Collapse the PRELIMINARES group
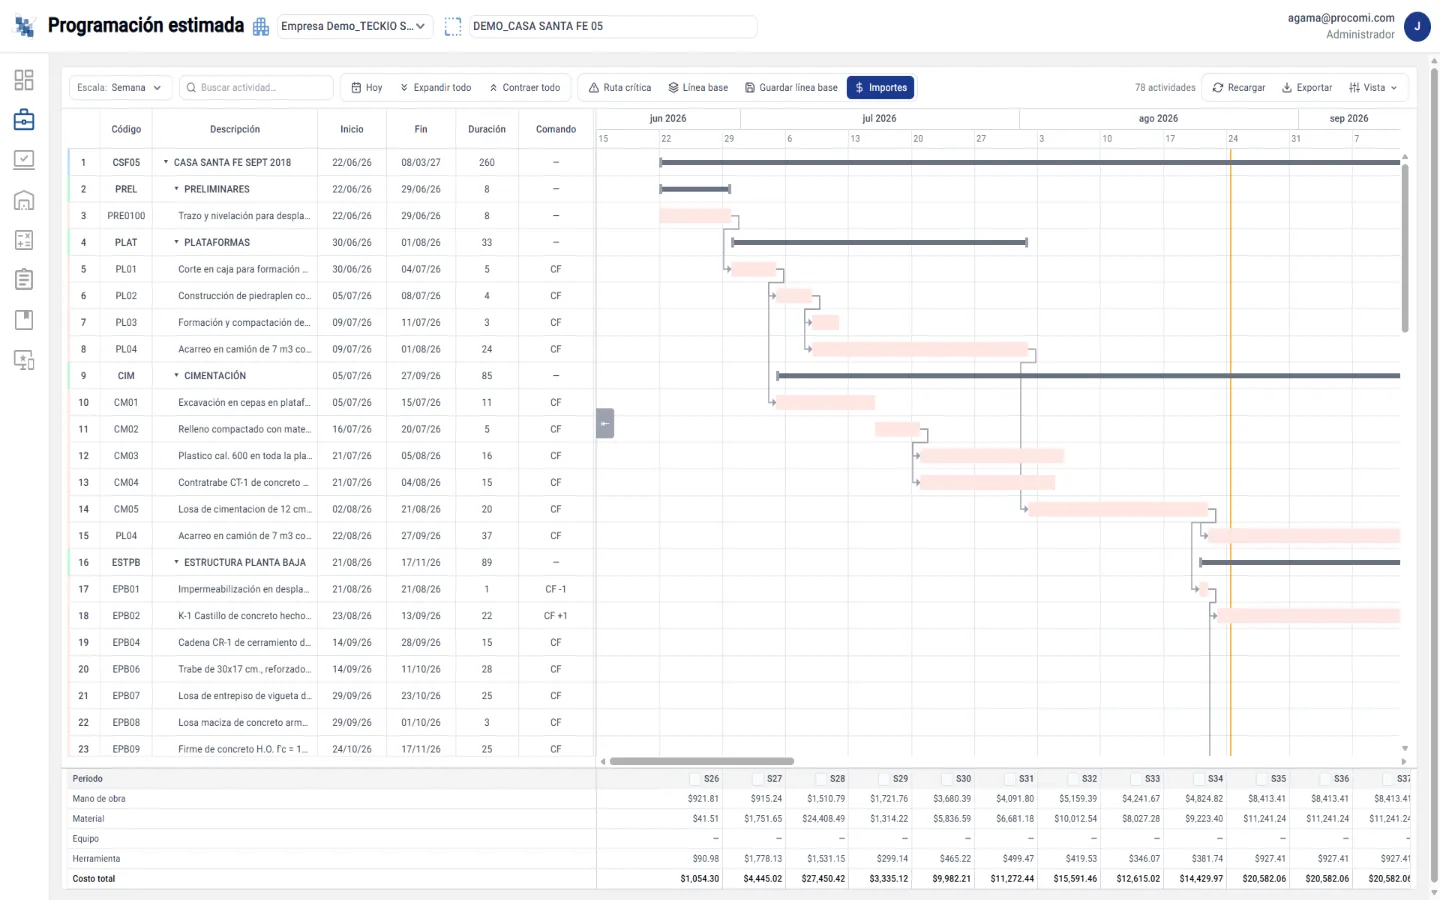 click(x=177, y=189)
